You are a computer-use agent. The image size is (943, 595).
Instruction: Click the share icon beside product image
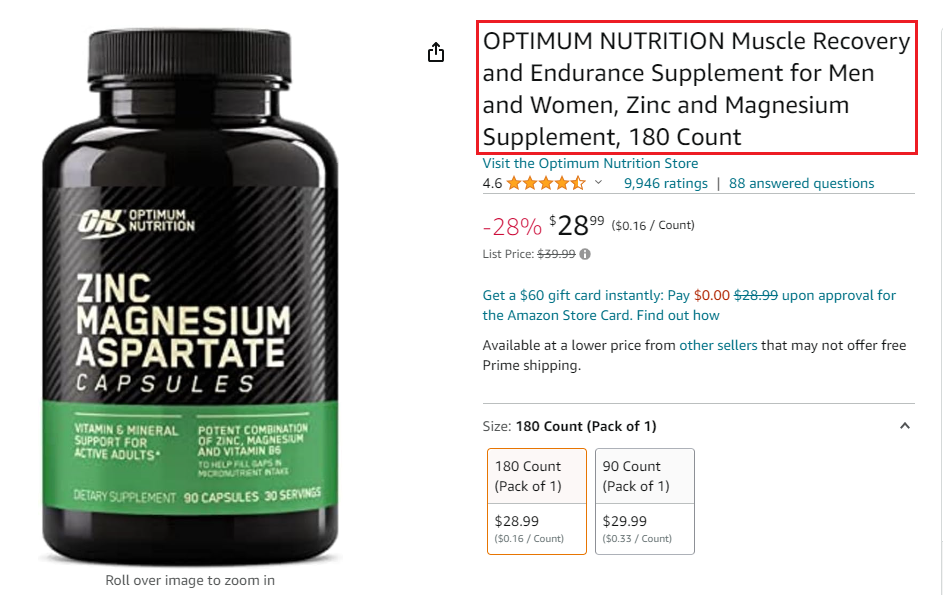click(x=436, y=52)
